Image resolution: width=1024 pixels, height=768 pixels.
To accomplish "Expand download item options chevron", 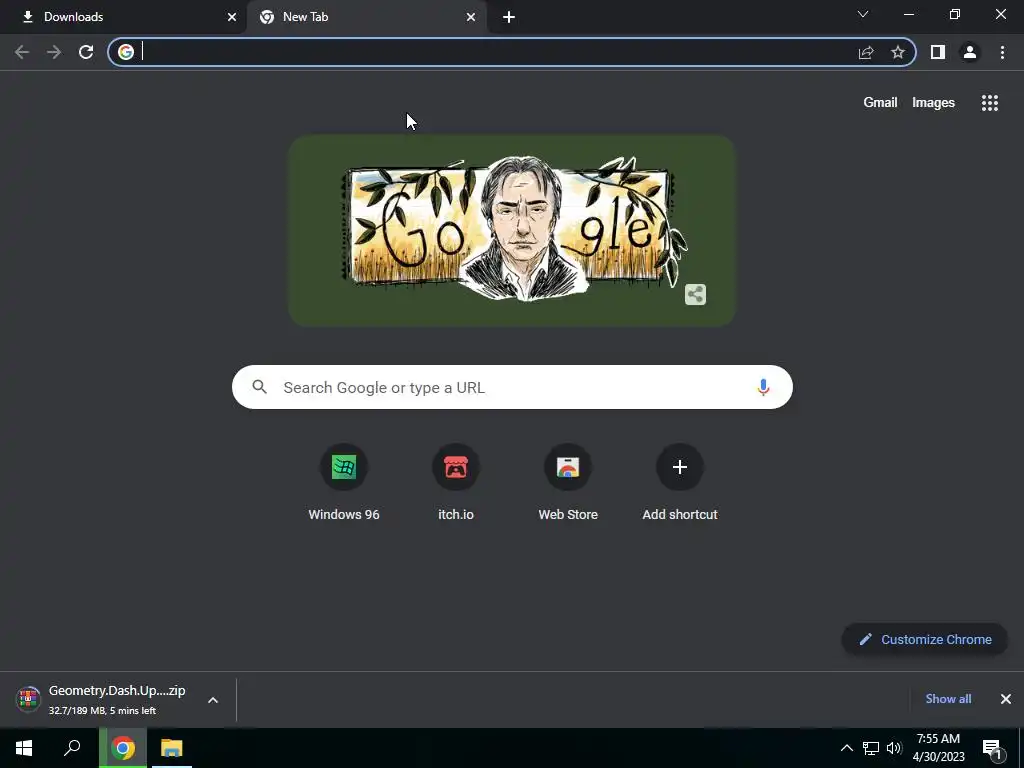I will point(213,700).
